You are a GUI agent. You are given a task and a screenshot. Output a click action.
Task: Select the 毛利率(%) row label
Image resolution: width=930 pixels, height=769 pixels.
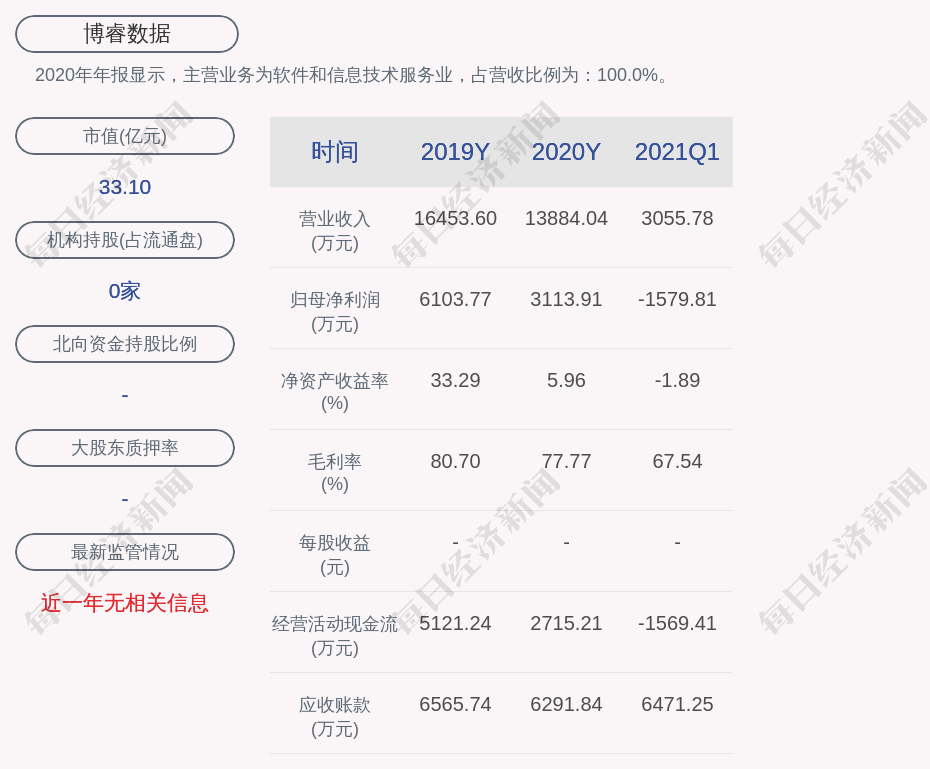335,473
